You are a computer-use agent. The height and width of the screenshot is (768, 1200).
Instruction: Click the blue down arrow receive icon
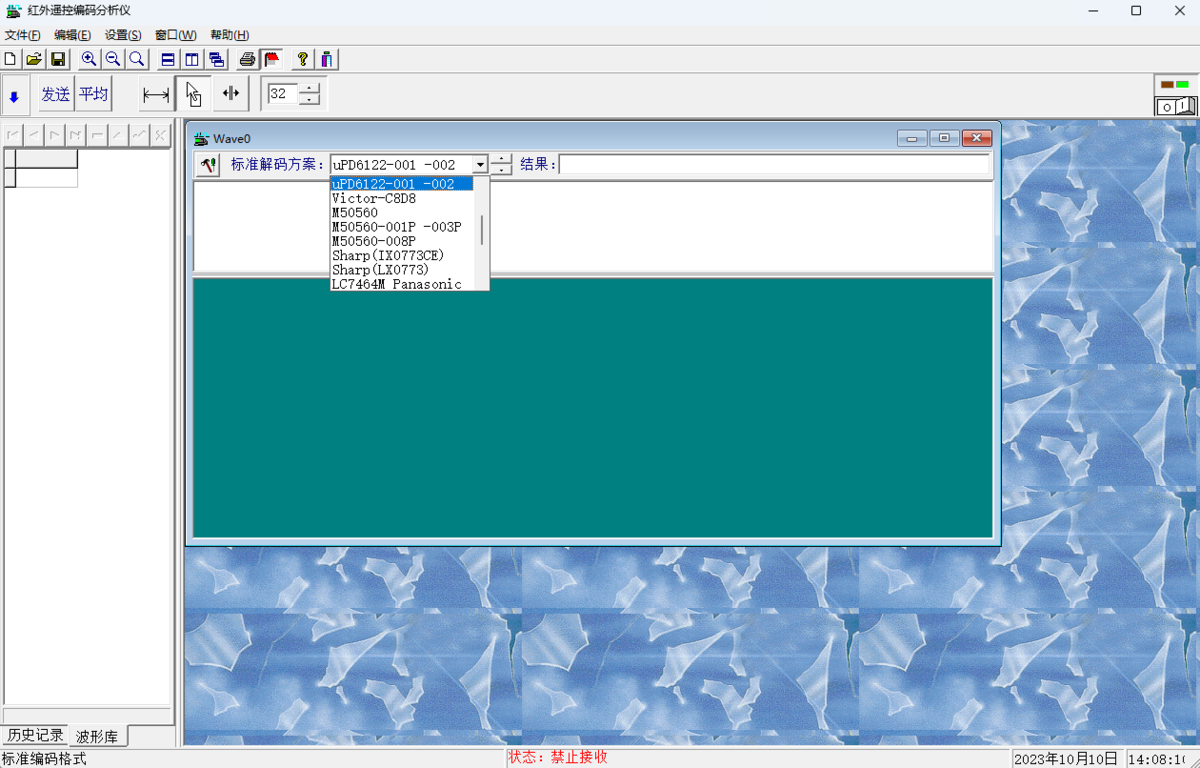[14, 96]
